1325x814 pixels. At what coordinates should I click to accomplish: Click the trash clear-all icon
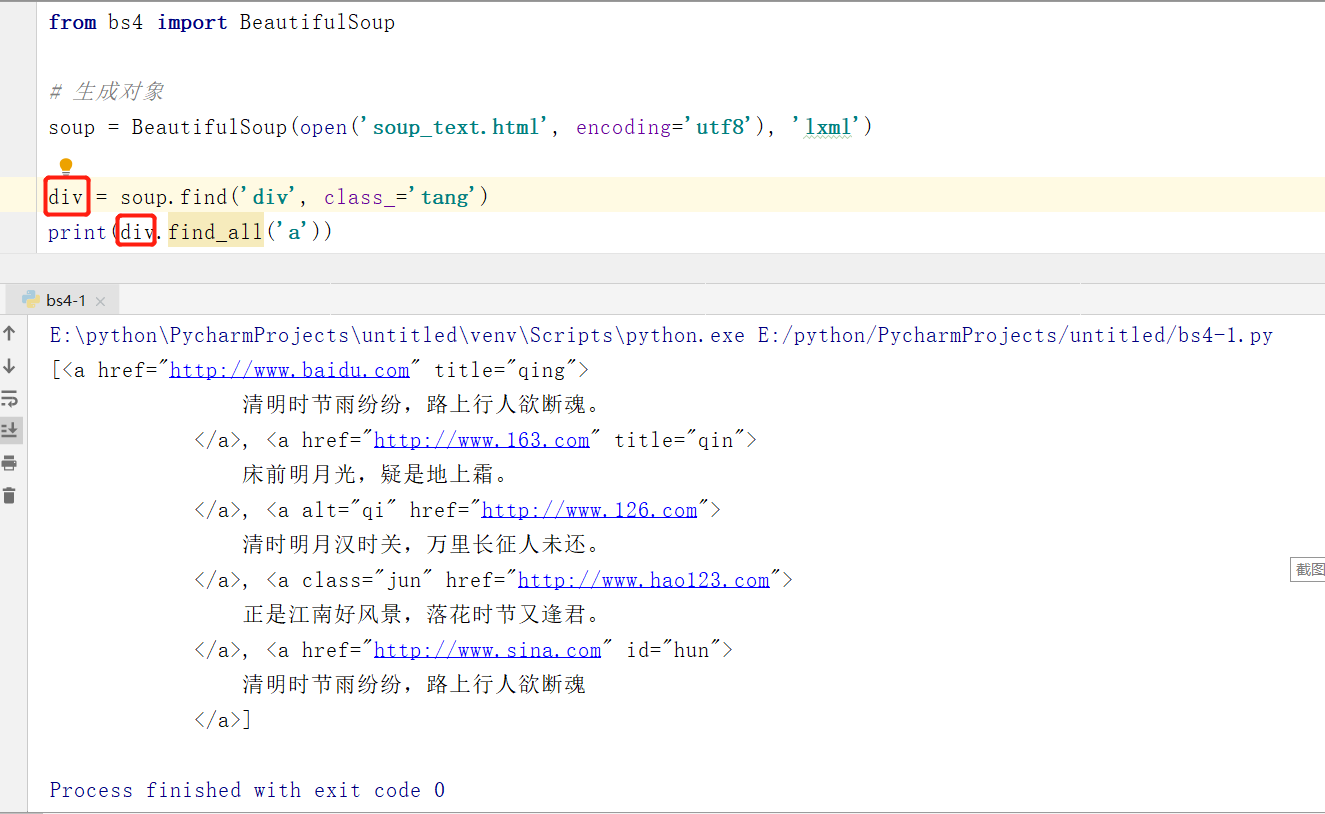pyautogui.click(x=10, y=495)
